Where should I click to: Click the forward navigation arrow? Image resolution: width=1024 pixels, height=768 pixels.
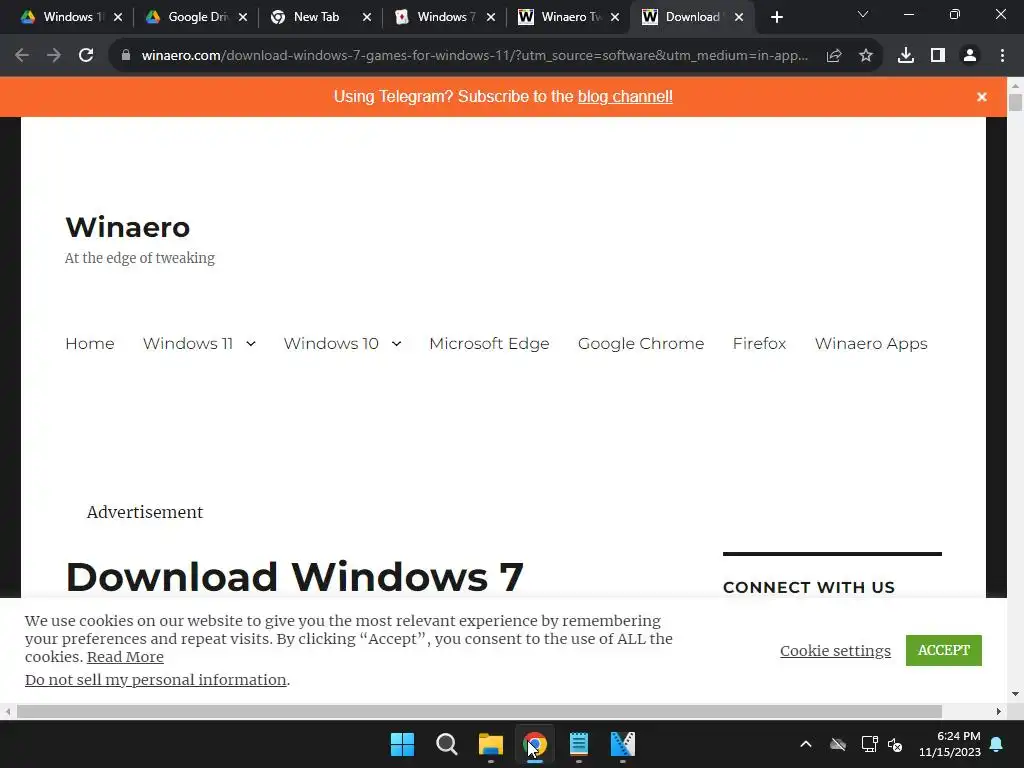[x=54, y=56]
